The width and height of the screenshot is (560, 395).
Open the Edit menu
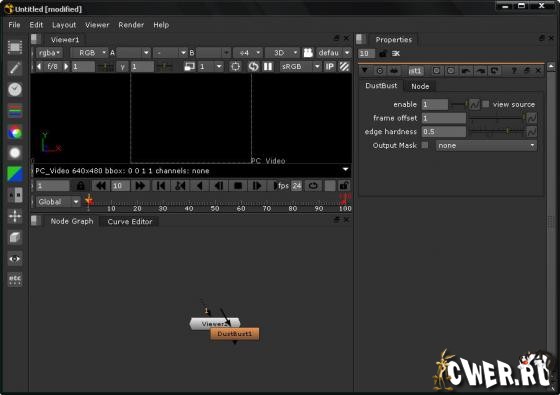click(36, 25)
